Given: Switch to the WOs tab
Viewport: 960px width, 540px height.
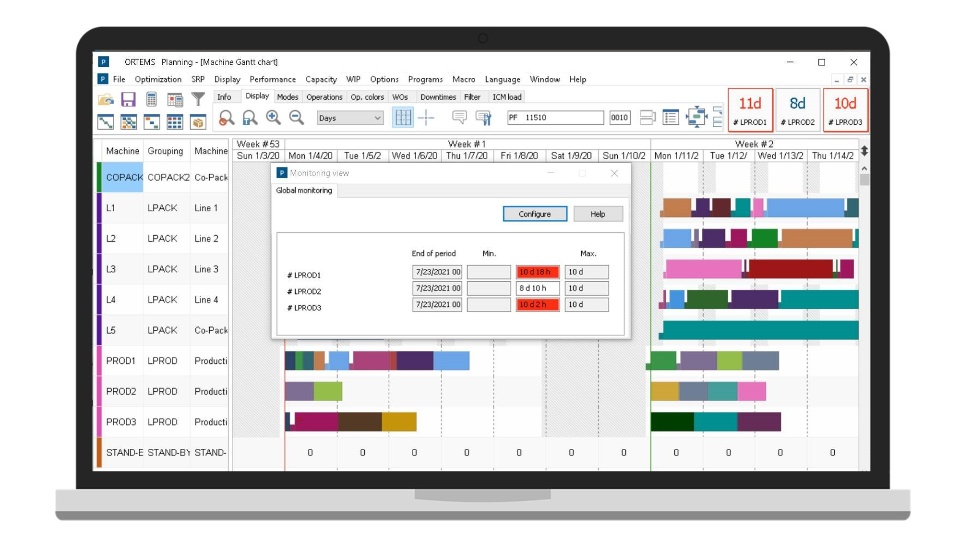Looking at the screenshot, I should pyautogui.click(x=400, y=97).
